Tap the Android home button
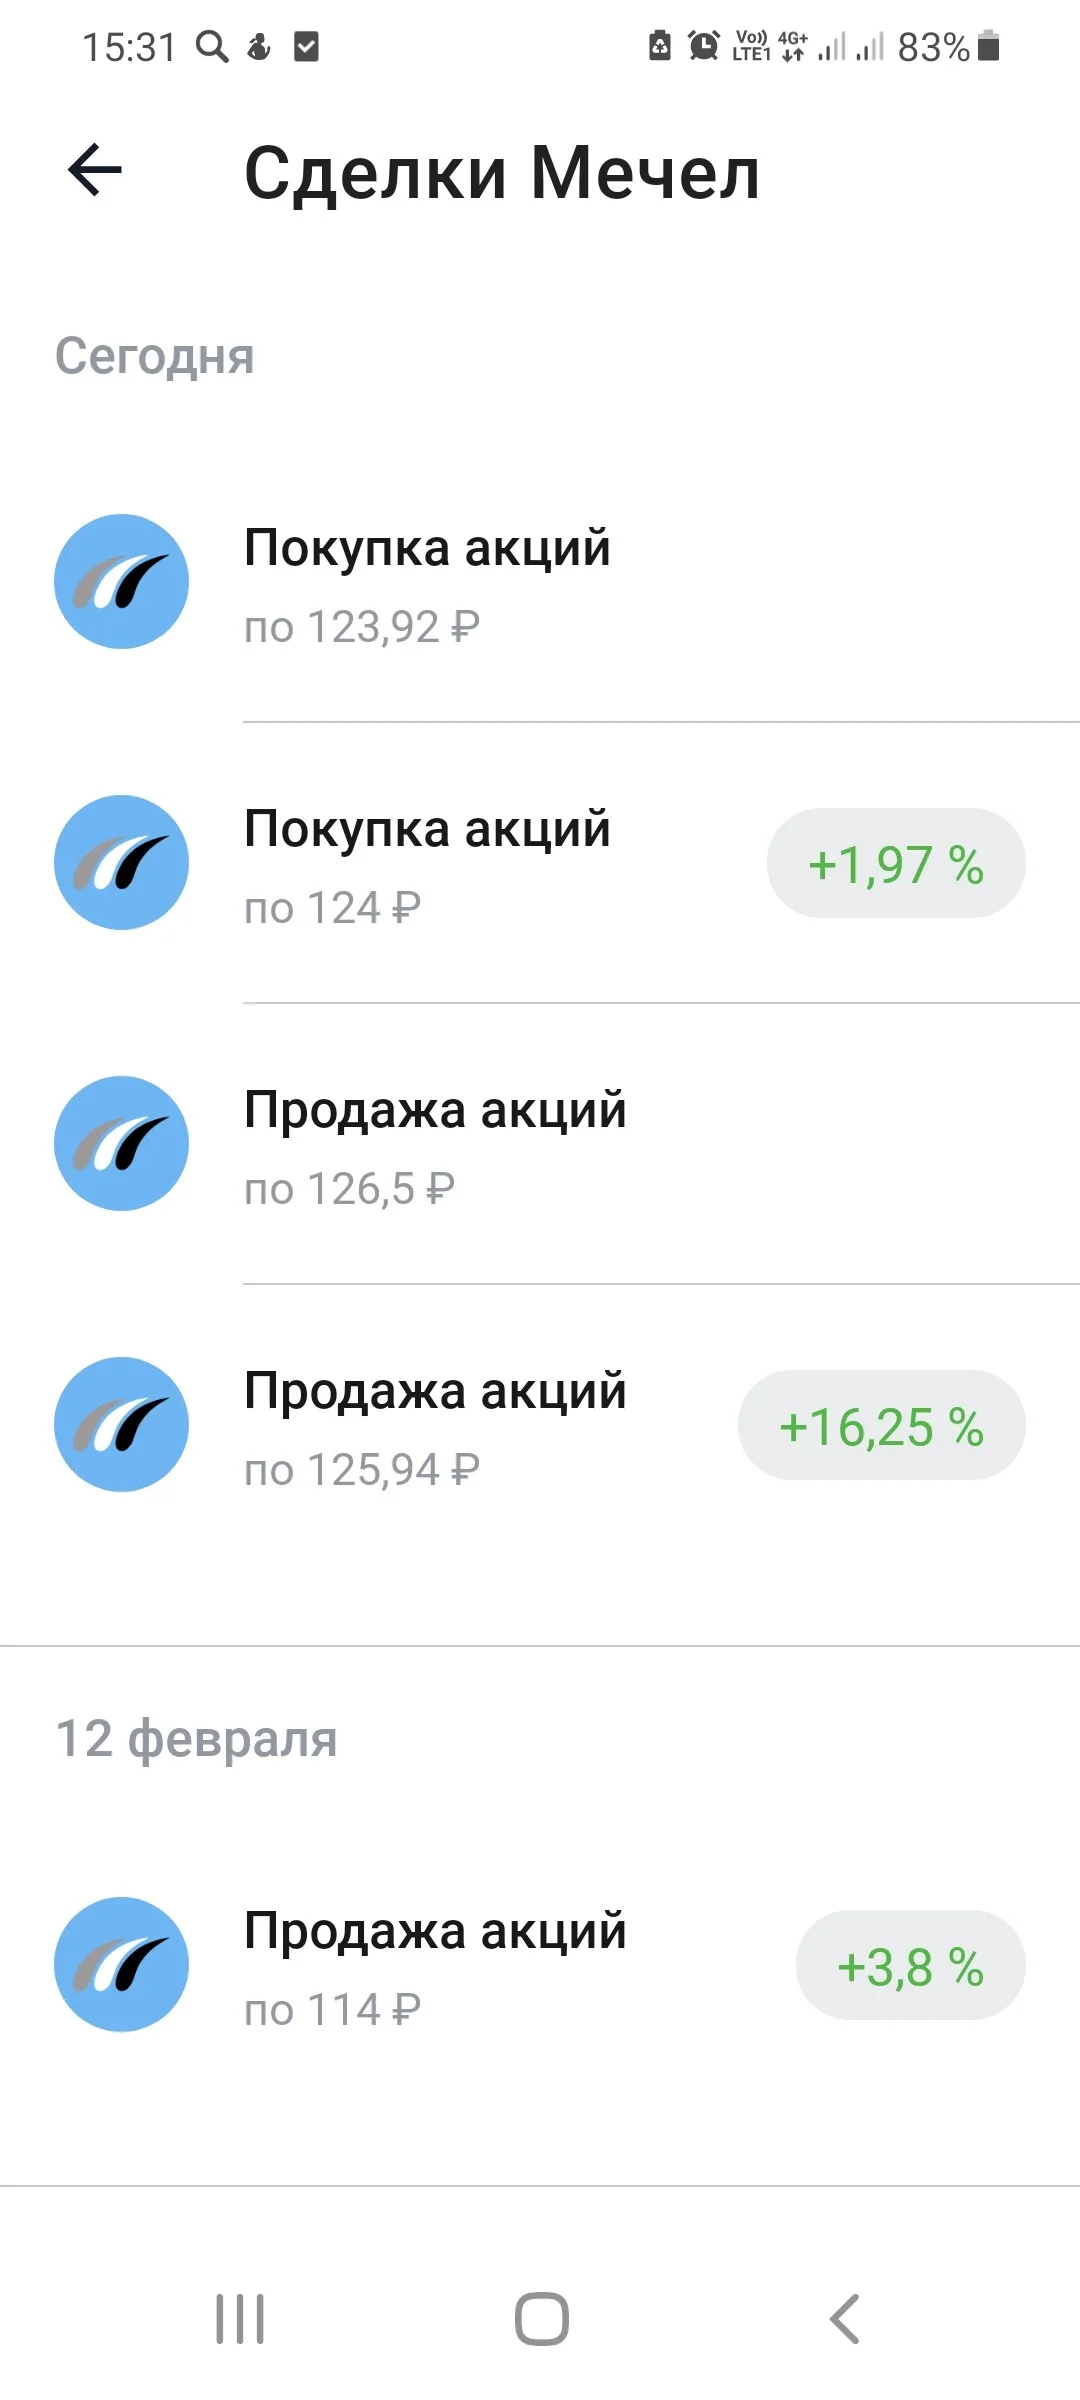This screenshot has width=1080, height=2400. tap(541, 2318)
